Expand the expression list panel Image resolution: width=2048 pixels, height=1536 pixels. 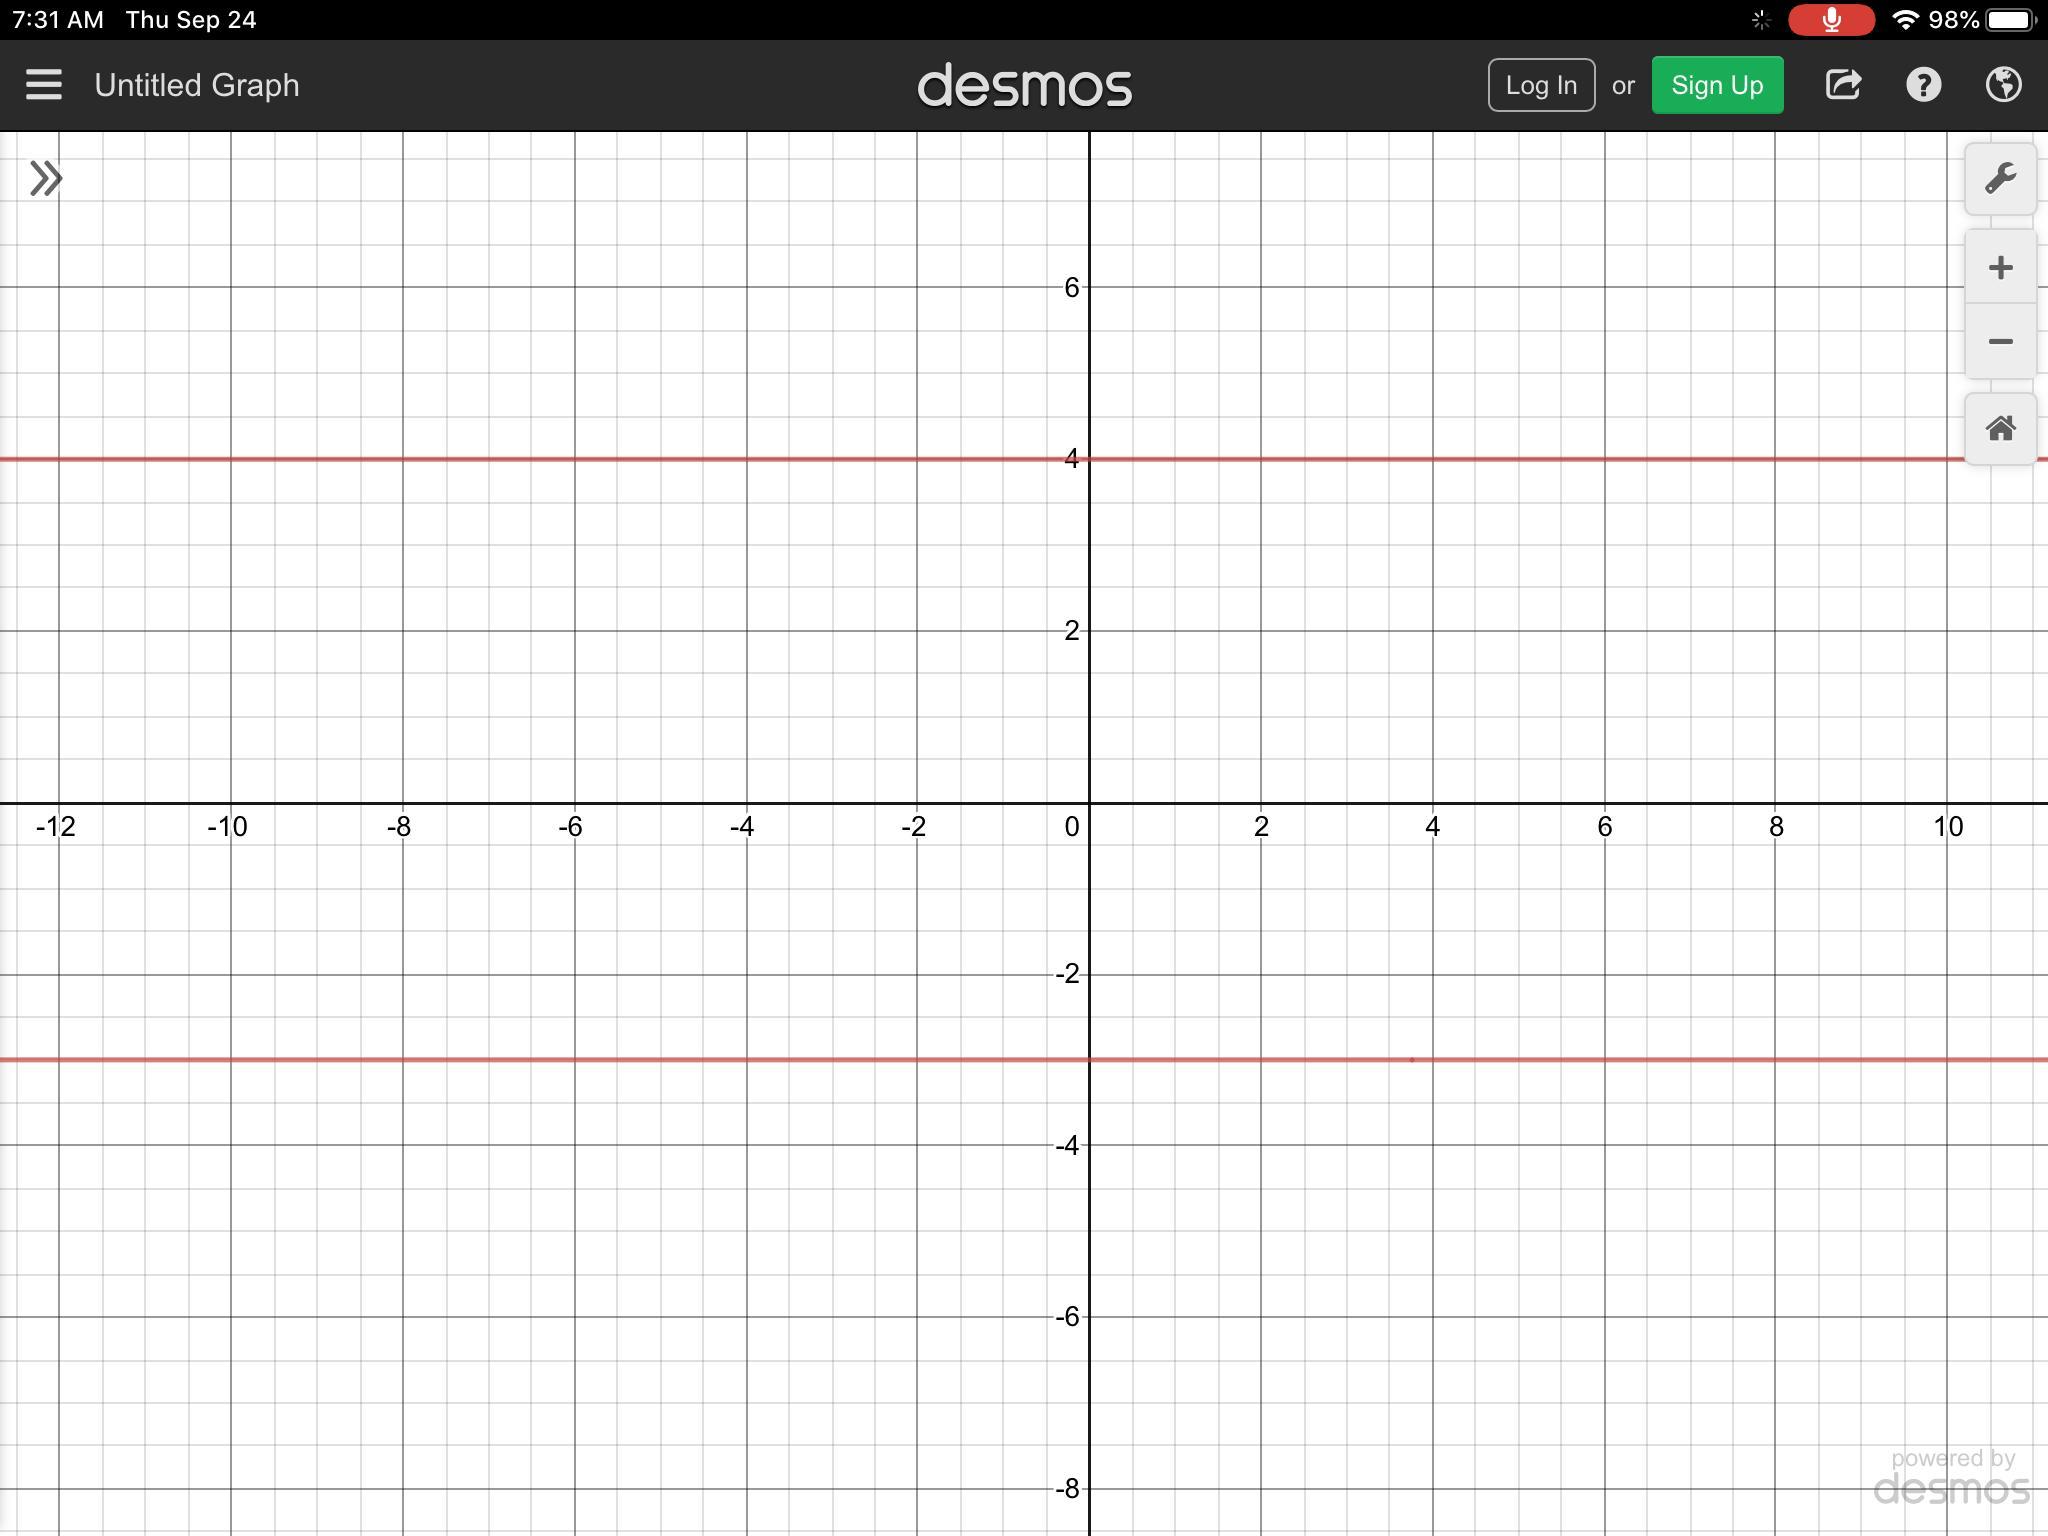pyautogui.click(x=46, y=179)
